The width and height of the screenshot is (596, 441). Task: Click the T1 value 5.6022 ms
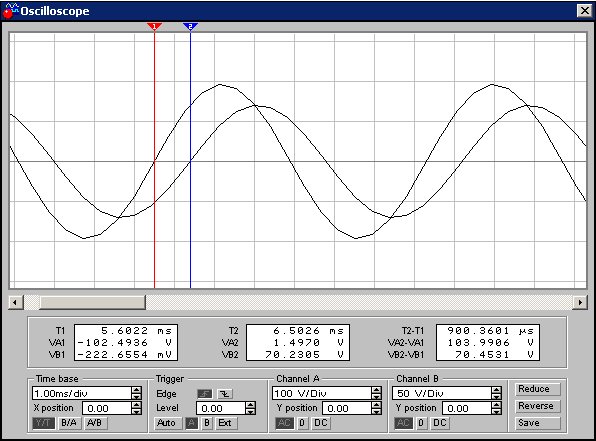click(136, 331)
